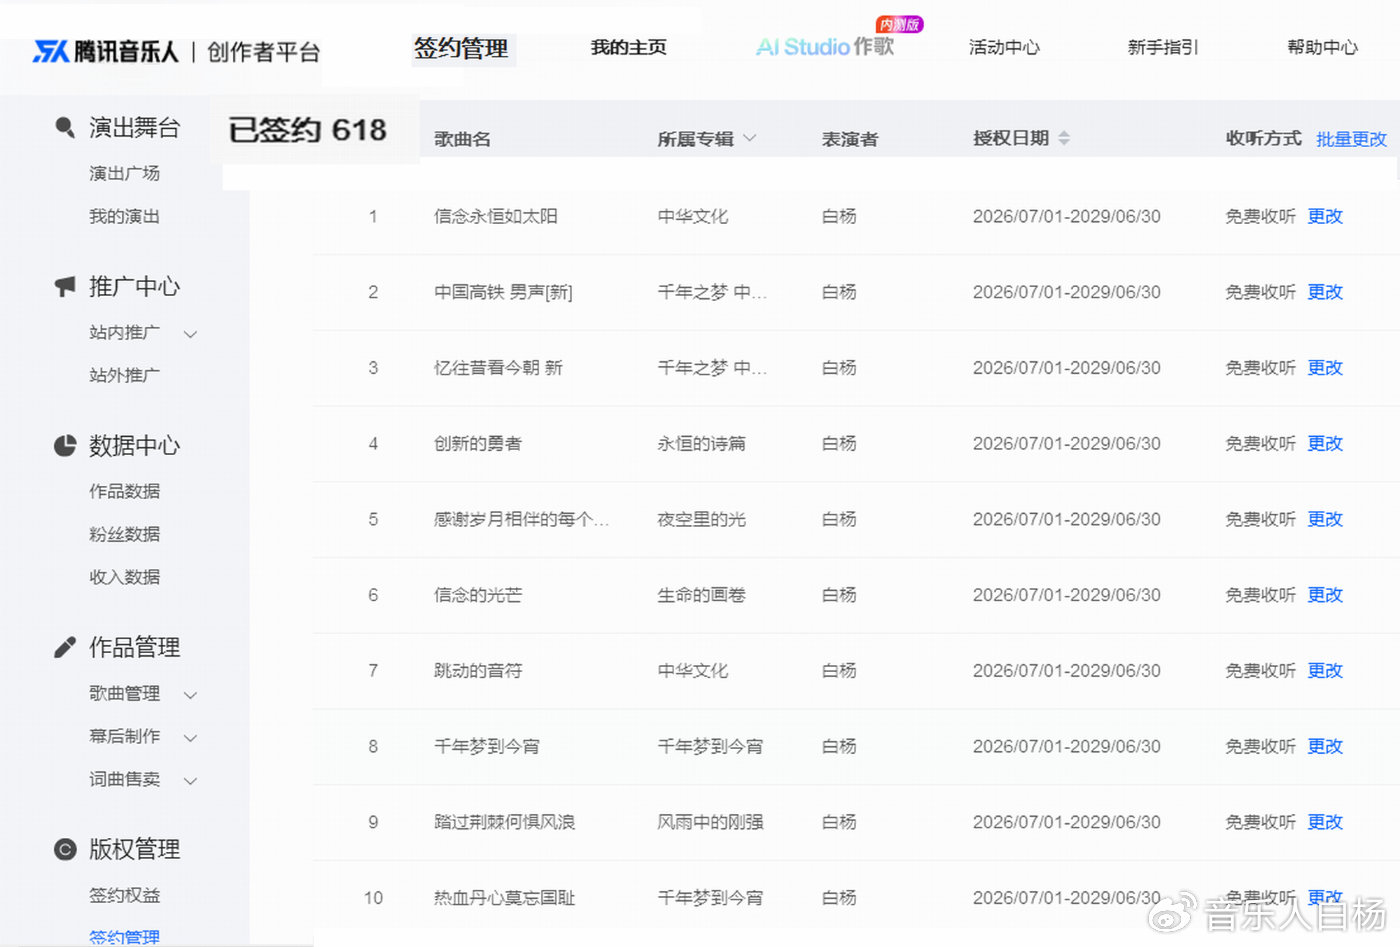
Task: Open the 所属专辑 filter dropdown arrow
Action: point(750,138)
